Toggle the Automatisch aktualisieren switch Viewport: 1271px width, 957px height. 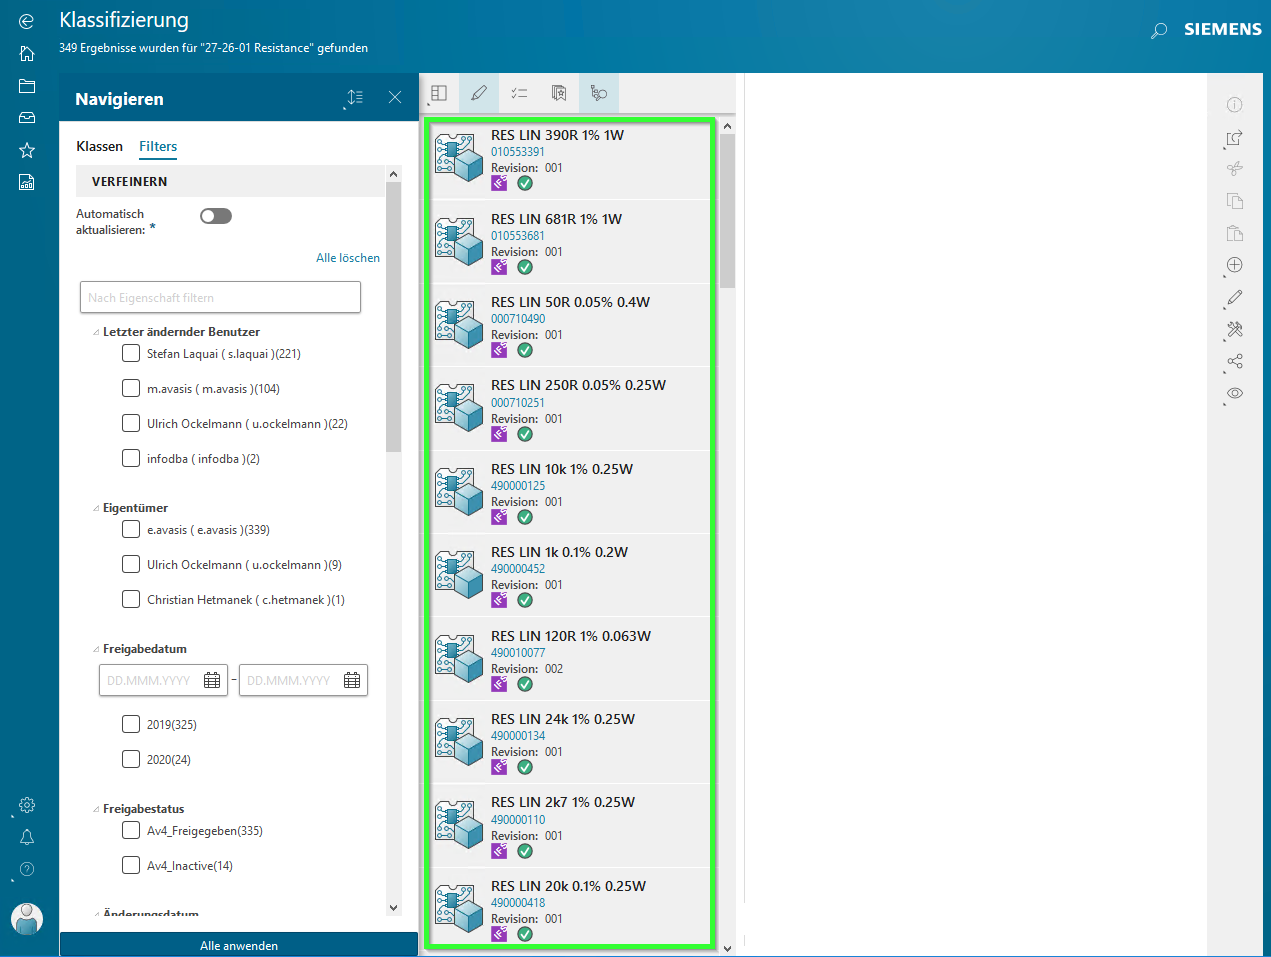[x=216, y=216]
